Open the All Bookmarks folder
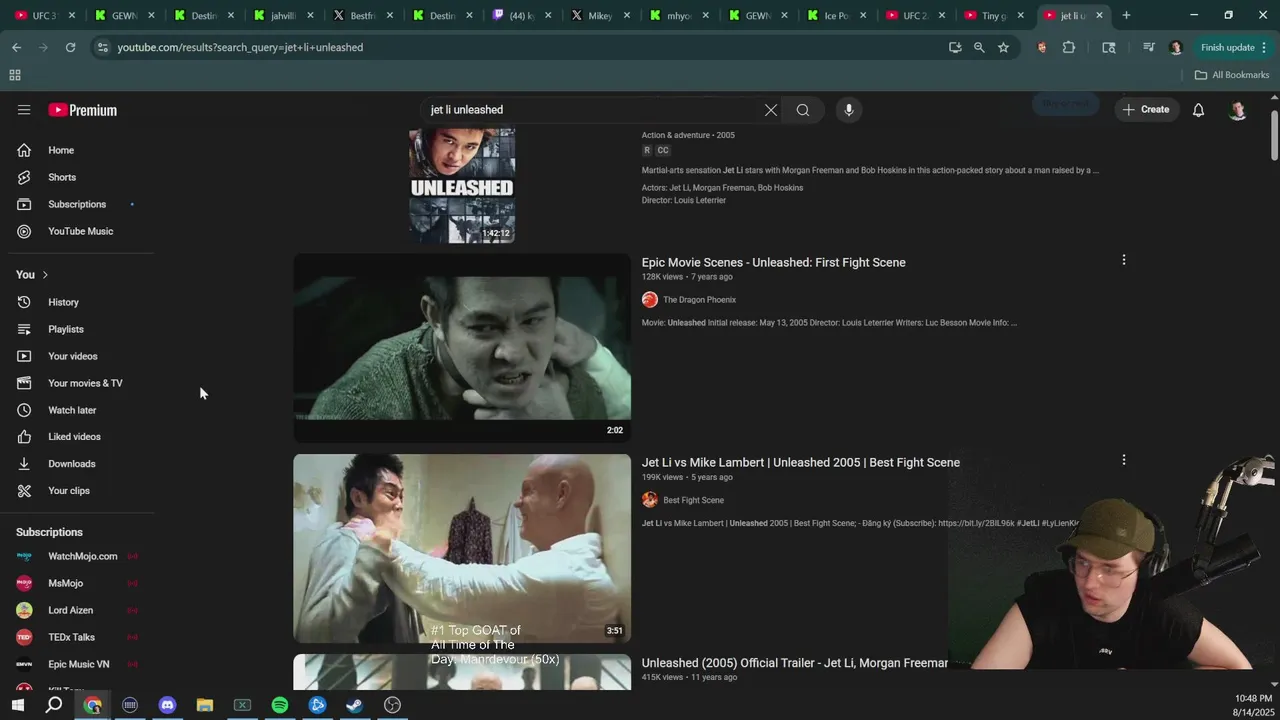 tap(1232, 75)
